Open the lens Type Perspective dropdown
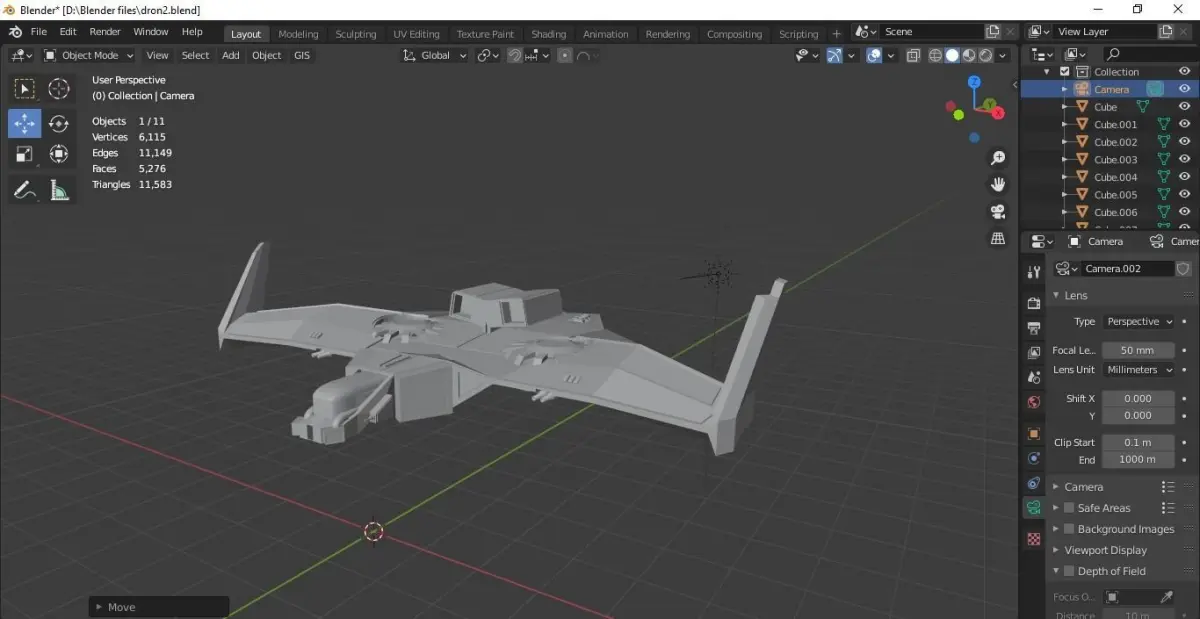The height and width of the screenshot is (619, 1200). (1139, 322)
